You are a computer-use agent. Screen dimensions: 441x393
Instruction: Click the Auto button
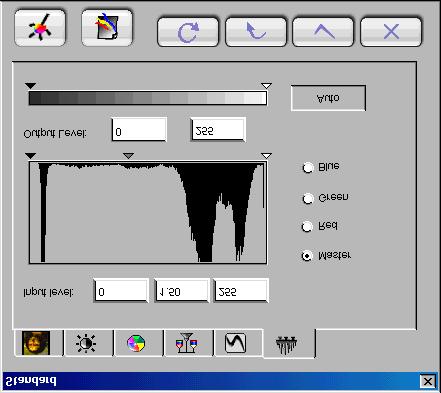click(x=328, y=98)
